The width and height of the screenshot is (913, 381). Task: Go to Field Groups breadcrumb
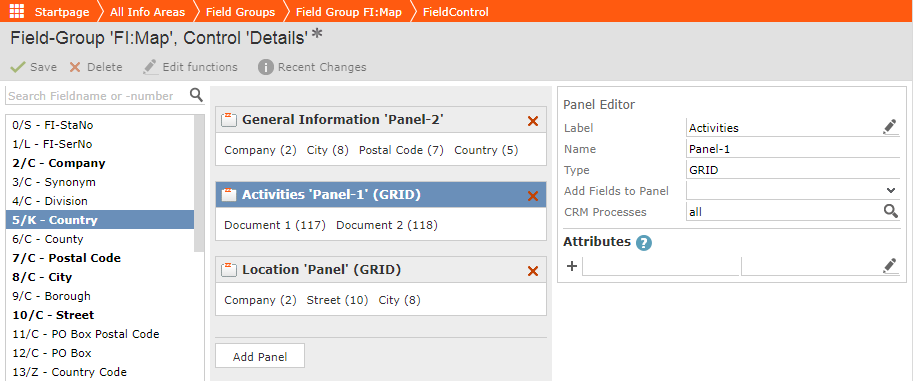coord(240,12)
